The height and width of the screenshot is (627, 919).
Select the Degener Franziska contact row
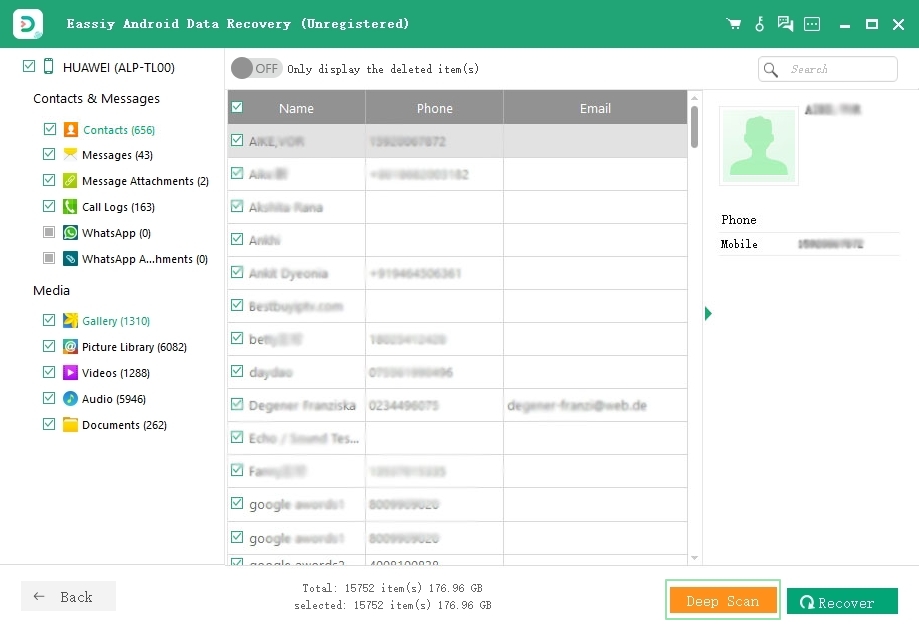(x=457, y=405)
